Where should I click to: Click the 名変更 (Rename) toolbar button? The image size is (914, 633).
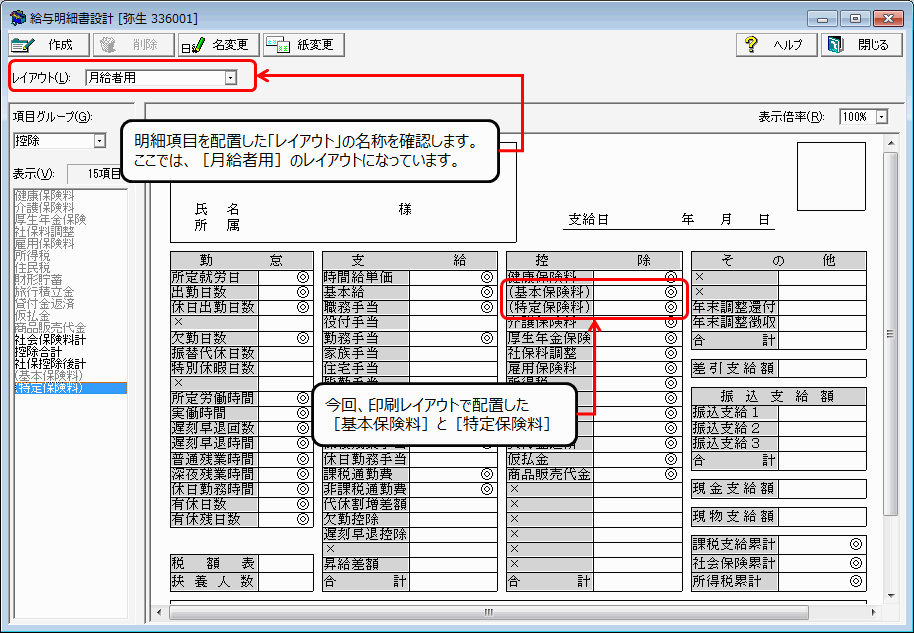pos(218,45)
